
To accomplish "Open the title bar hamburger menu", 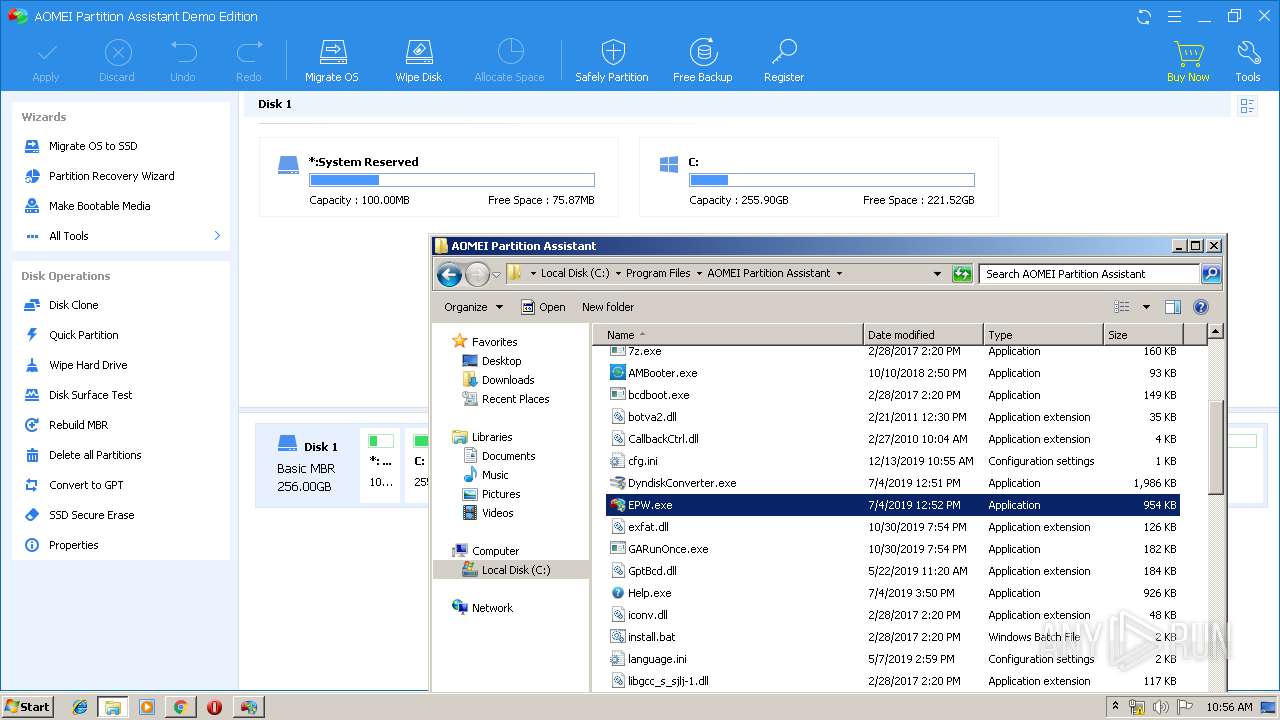I will [x=1175, y=16].
